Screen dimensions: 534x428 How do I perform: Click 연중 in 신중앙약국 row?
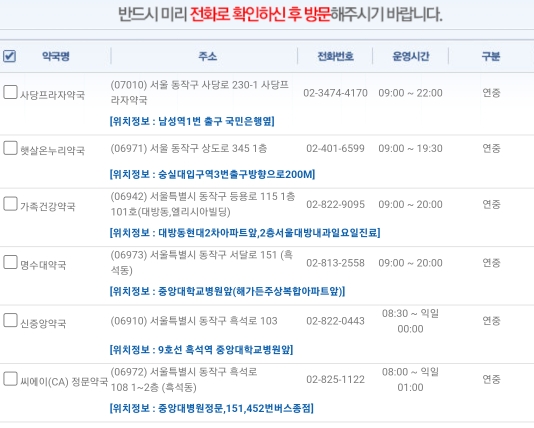[x=491, y=320]
